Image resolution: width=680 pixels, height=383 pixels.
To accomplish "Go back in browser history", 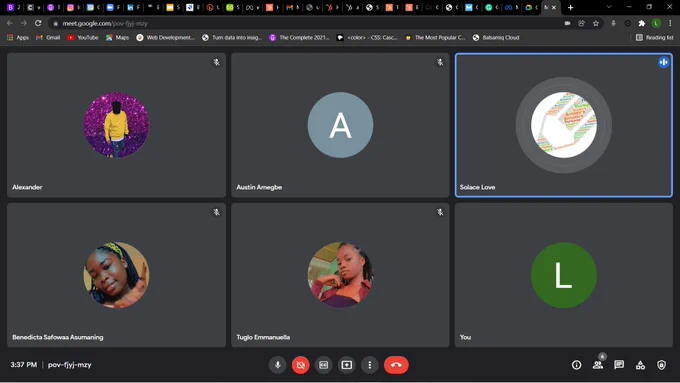I will tap(10, 23).
